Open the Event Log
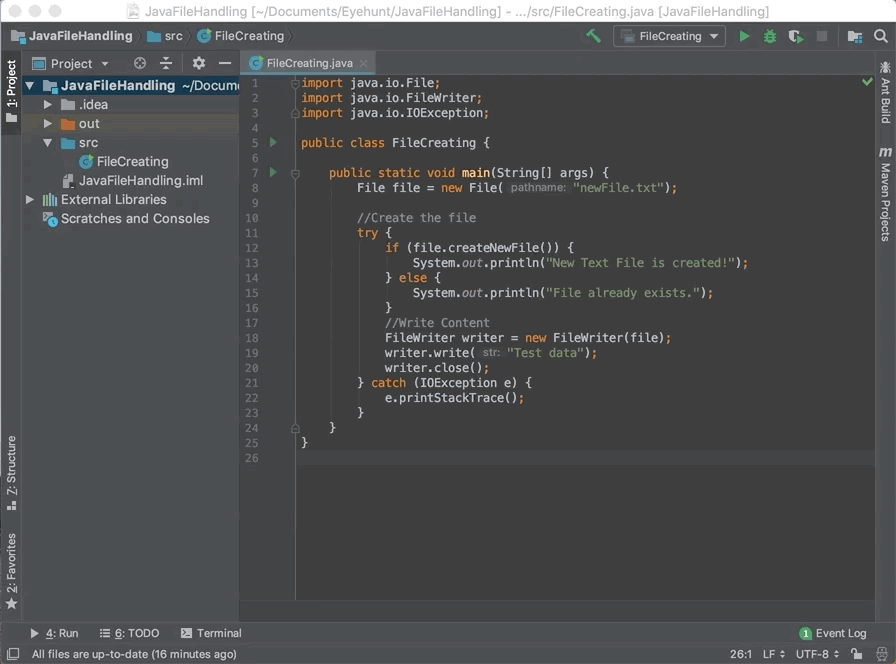 coord(833,633)
